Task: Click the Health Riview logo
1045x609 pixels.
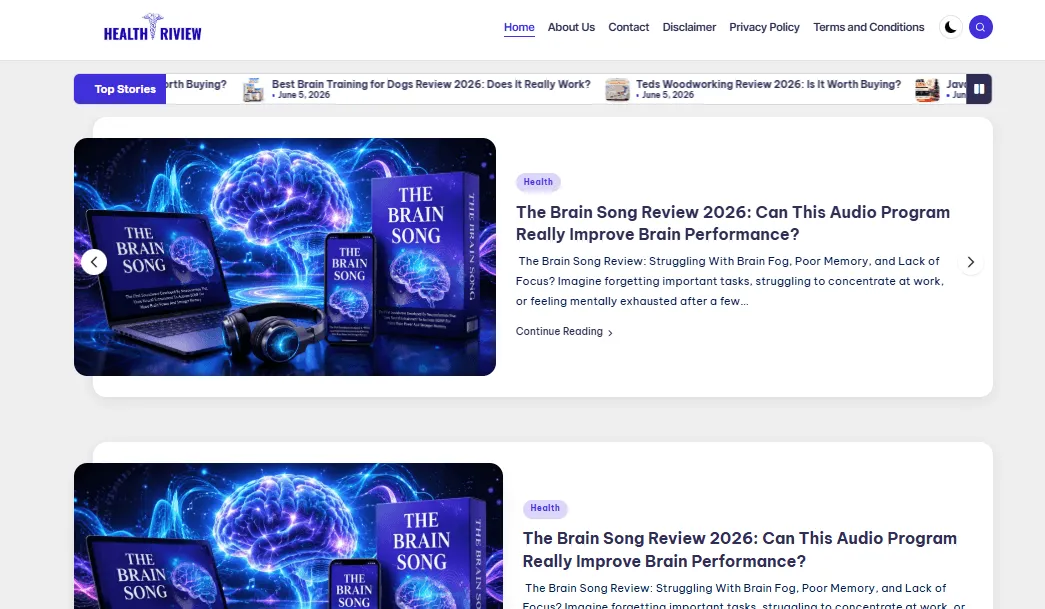Action: 153,27
